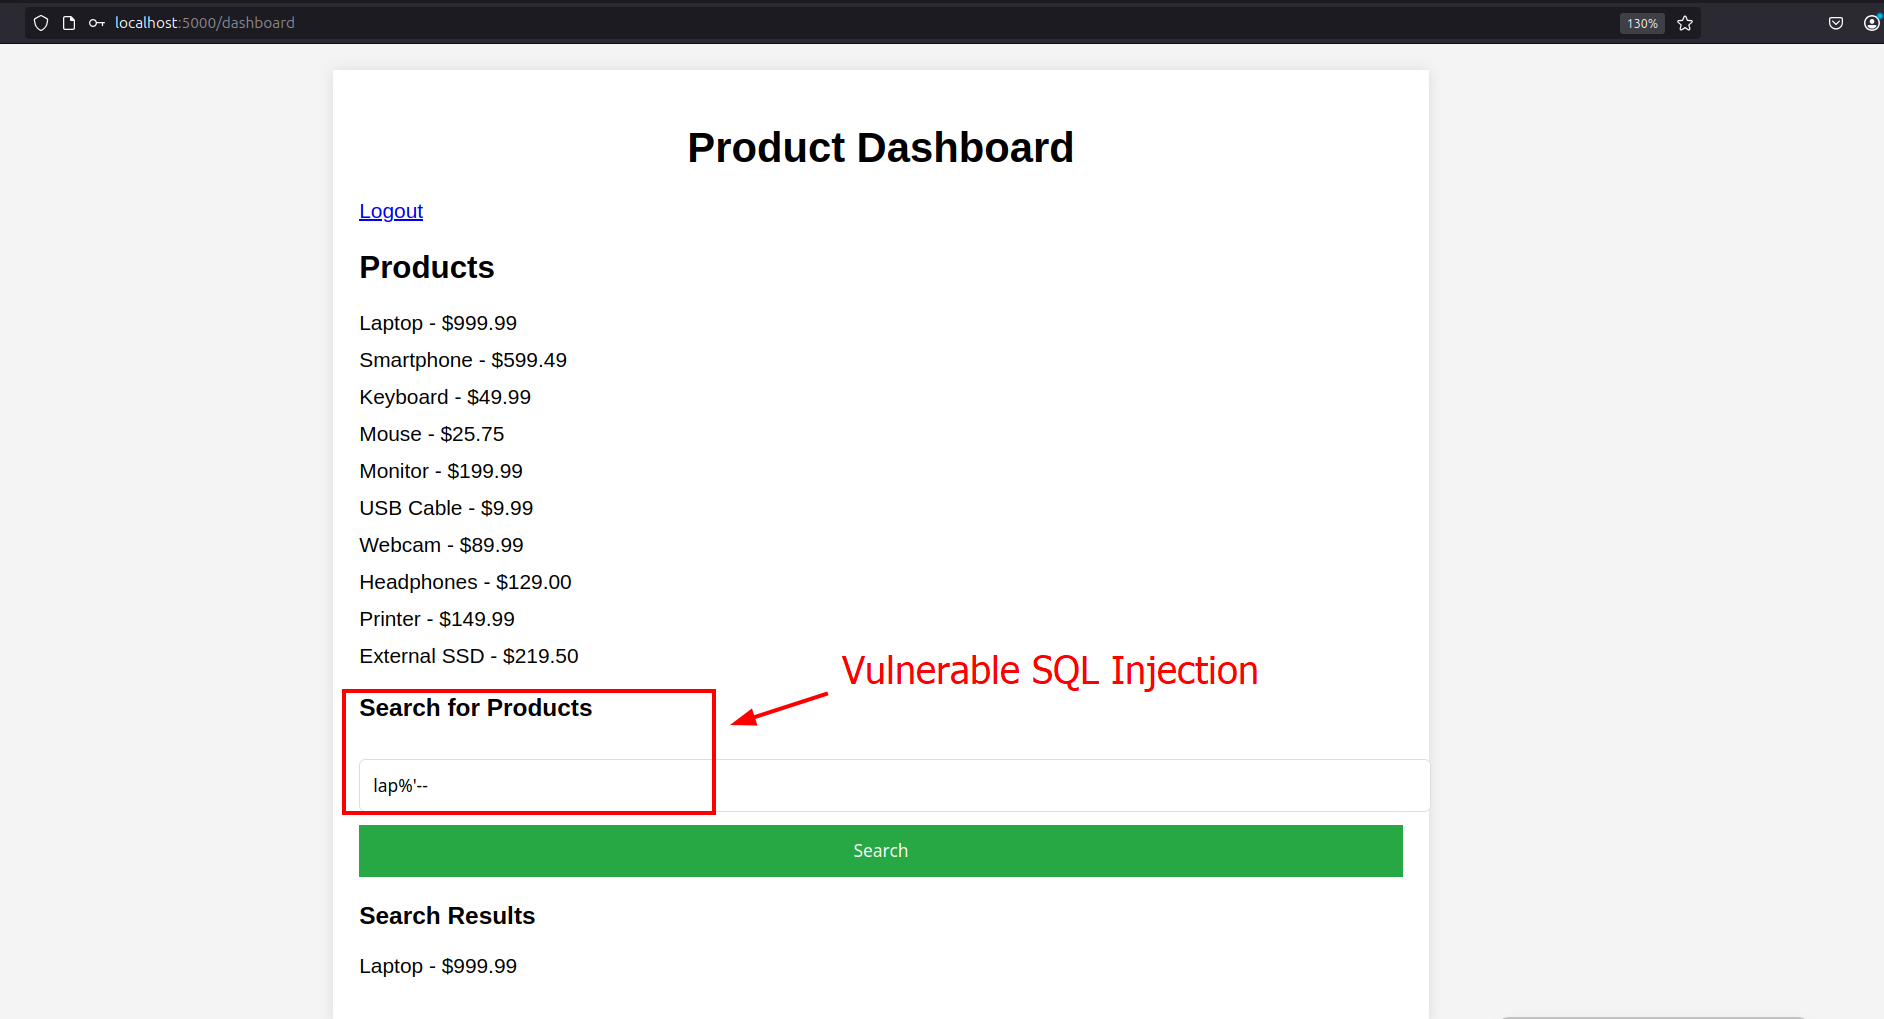Click the Laptop - $999.99 search result
Viewport: 1884px width, 1019px height.
[438, 966]
